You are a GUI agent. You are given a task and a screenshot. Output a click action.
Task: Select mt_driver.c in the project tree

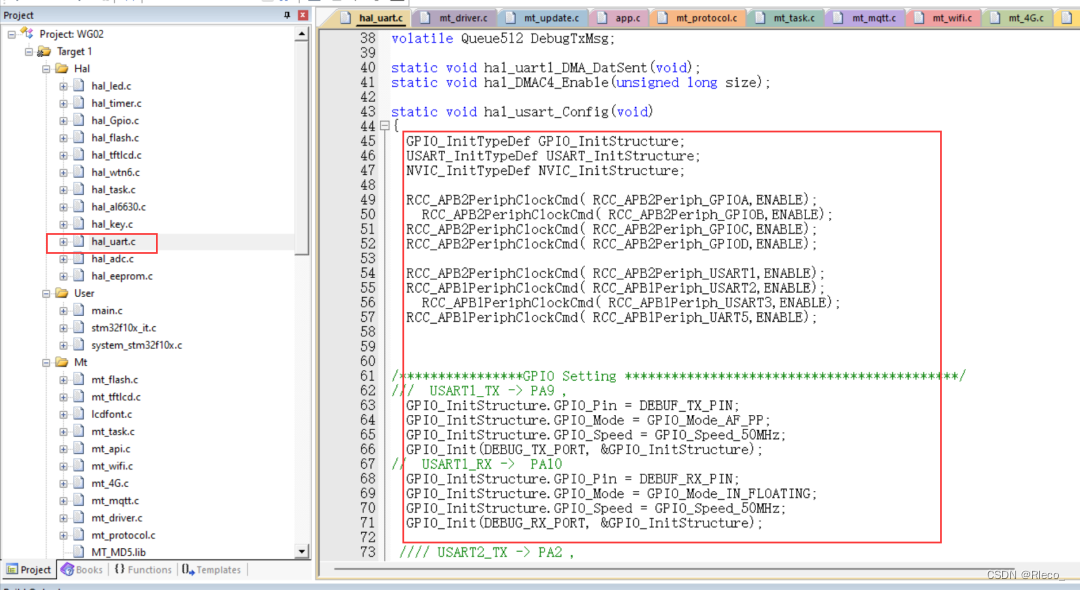[x=116, y=518]
